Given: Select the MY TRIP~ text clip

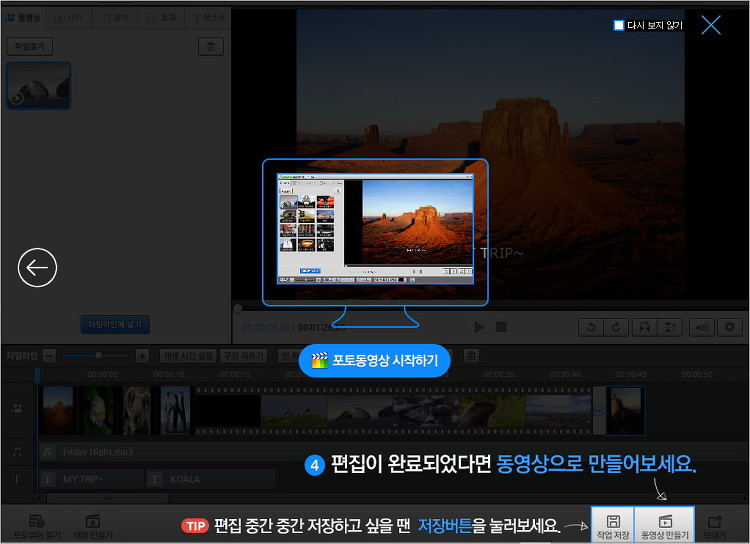Looking at the screenshot, I should [x=91, y=479].
